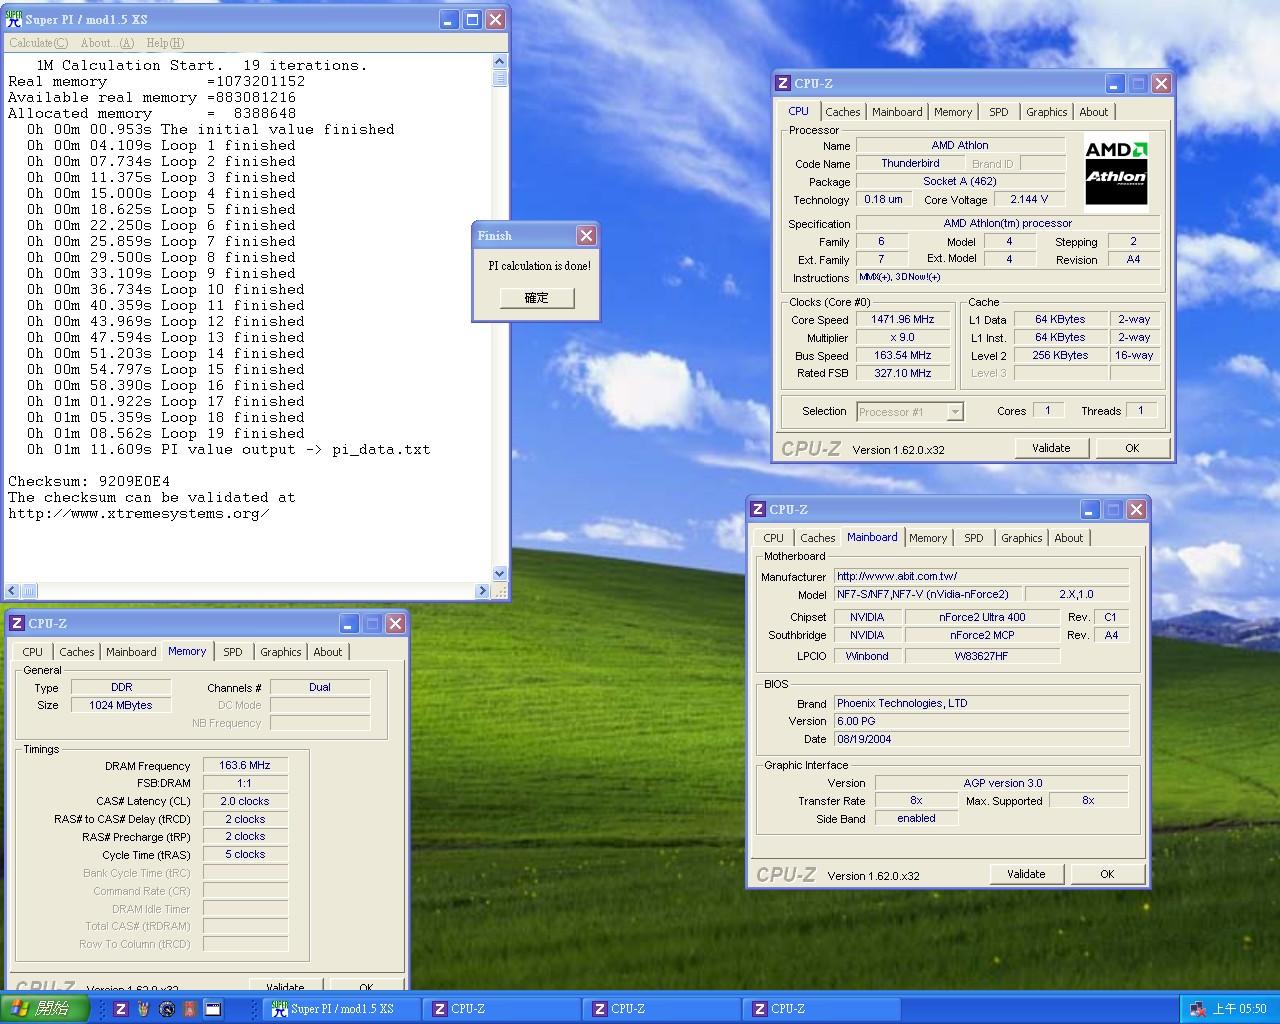Switch to Graphics tab in nForce2 Mainboard window

tap(1021, 538)
